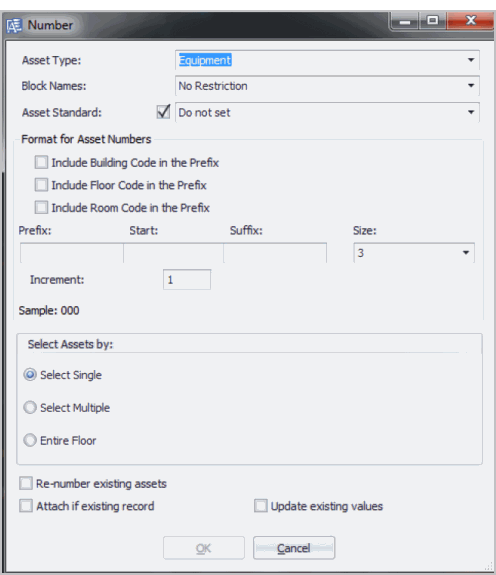
Task: Focus the Start number field
Action: click(x=173, y=253)
